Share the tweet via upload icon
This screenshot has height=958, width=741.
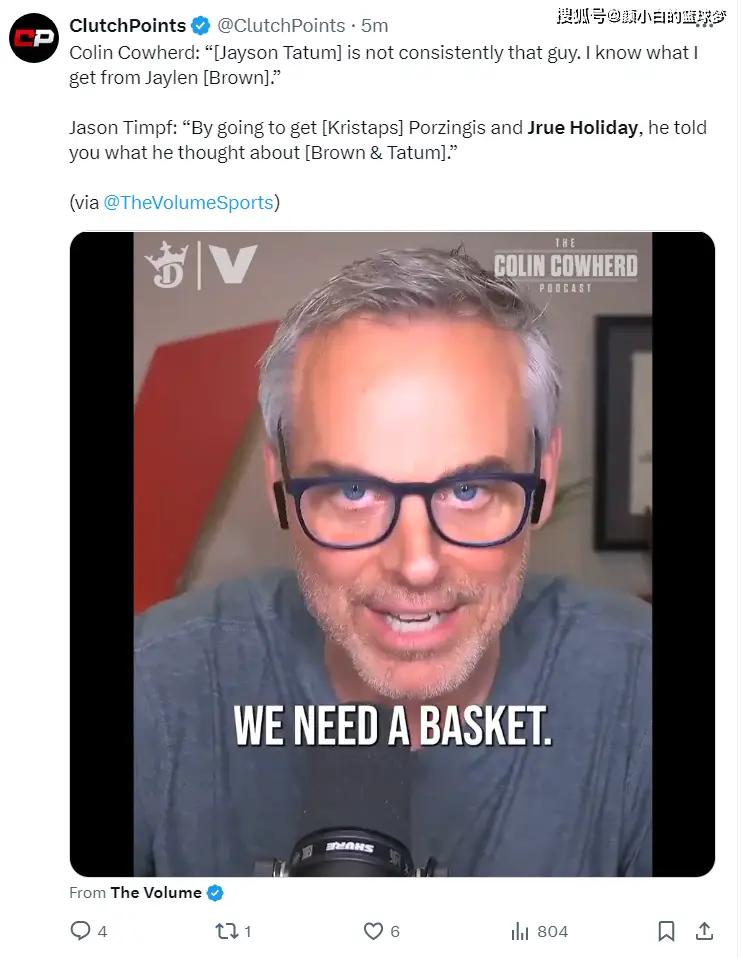[704, 931]
